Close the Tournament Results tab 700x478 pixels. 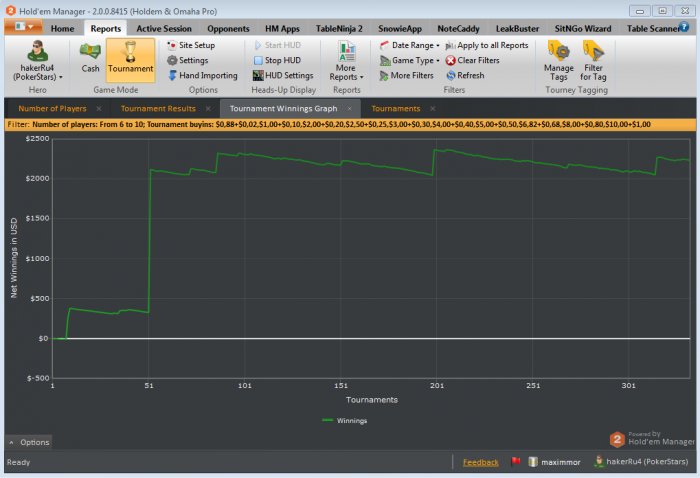tap(208, 108)
